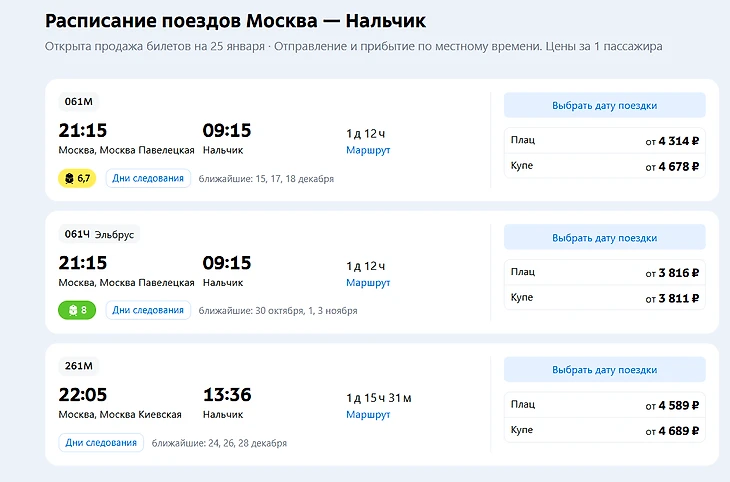Select travel date for train 061М
The image size is (730, 482).
[x=604, y=105]
